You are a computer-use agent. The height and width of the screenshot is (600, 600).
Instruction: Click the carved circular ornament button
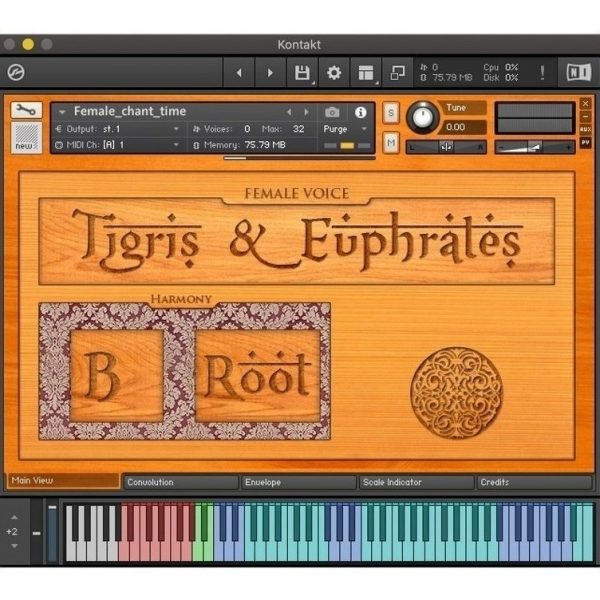(457, 393)
